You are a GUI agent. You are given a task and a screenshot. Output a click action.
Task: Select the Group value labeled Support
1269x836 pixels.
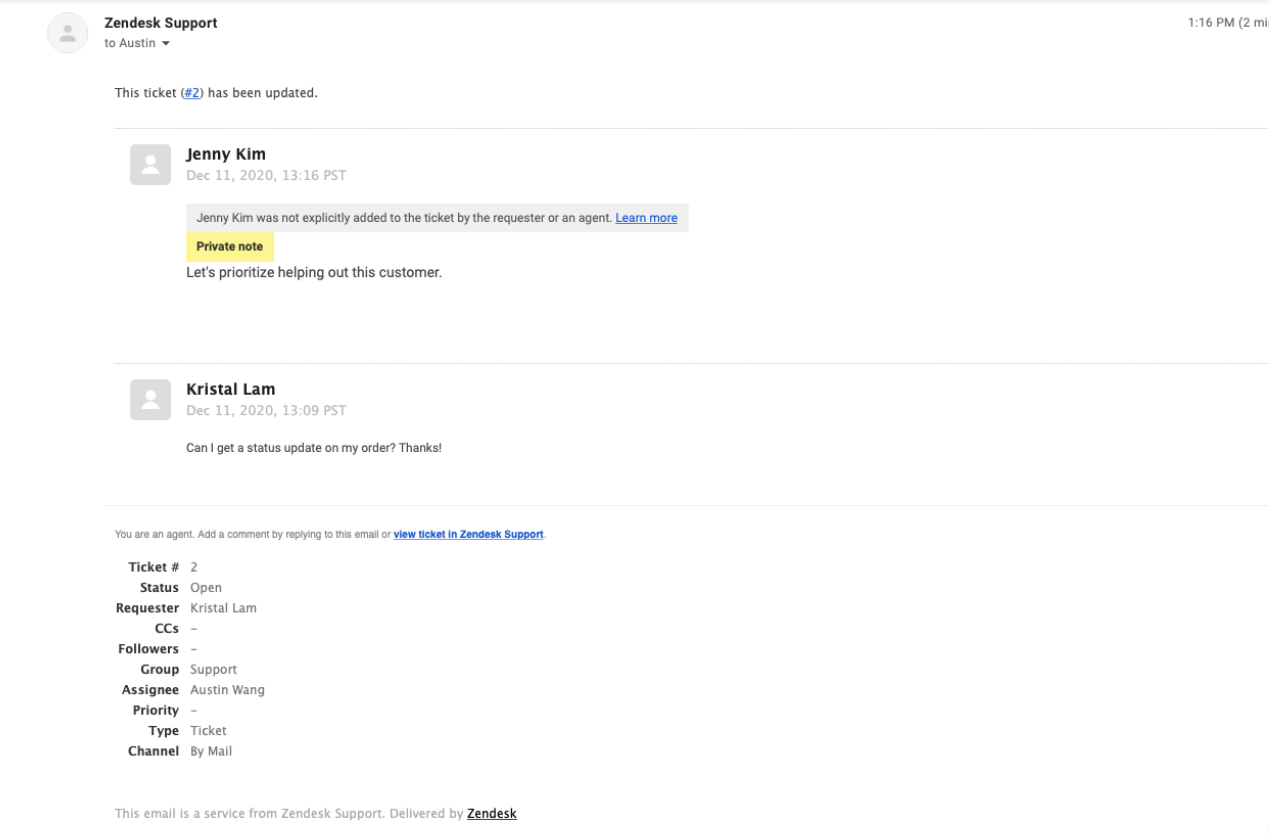coord(214,669)
